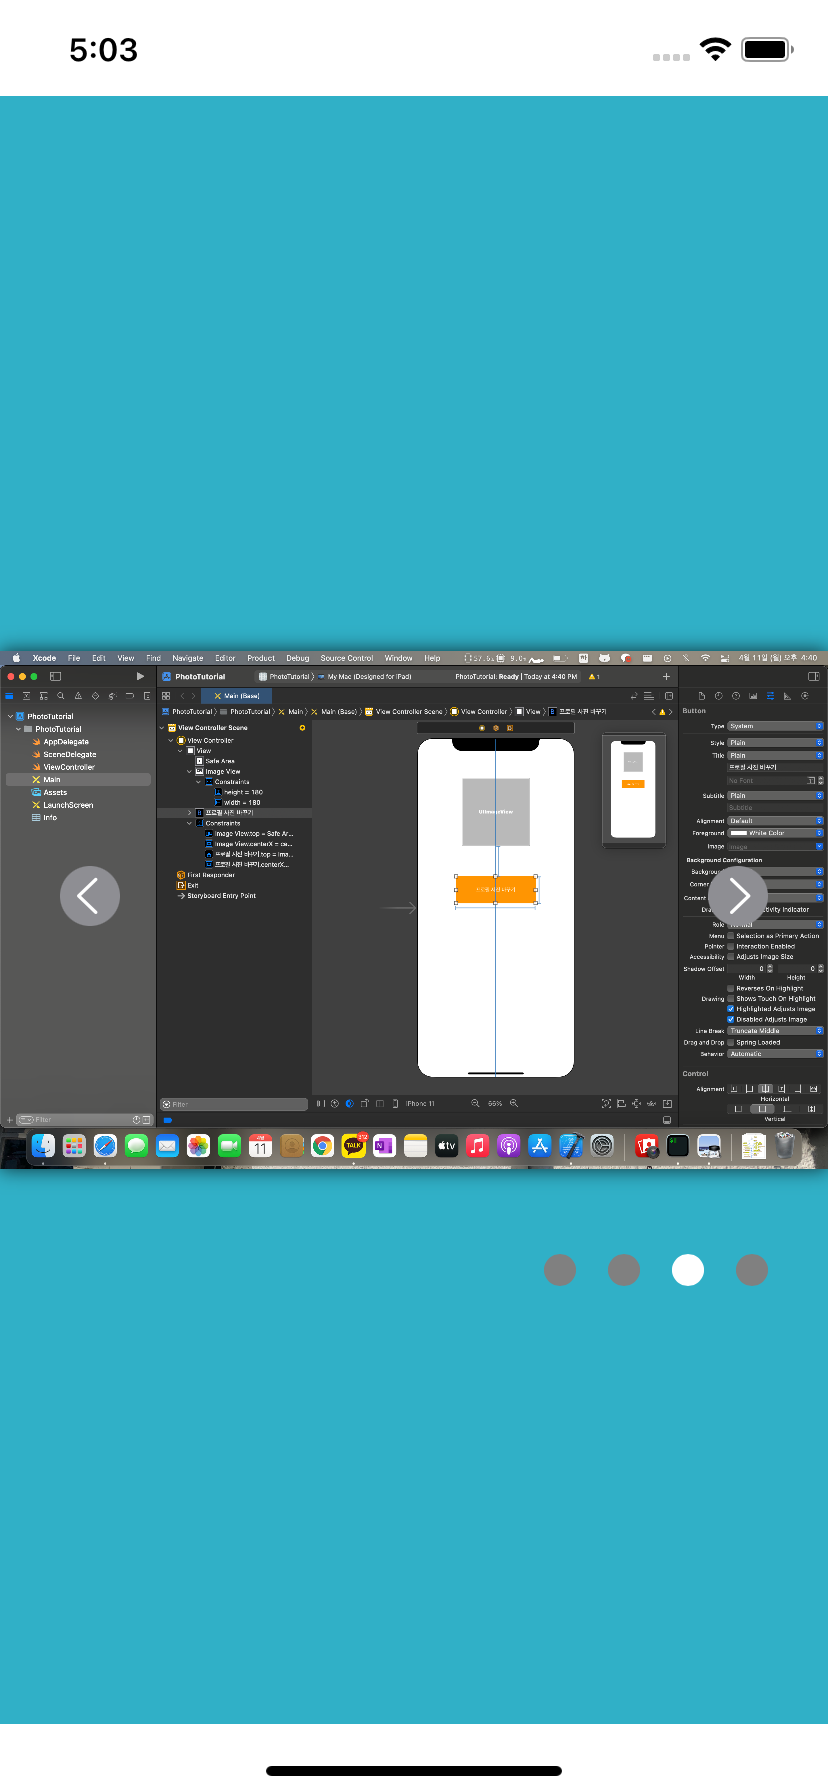Select the Project navigator folder icon
This screenshot has width=828, height=1792.
[x=9, y=696]
